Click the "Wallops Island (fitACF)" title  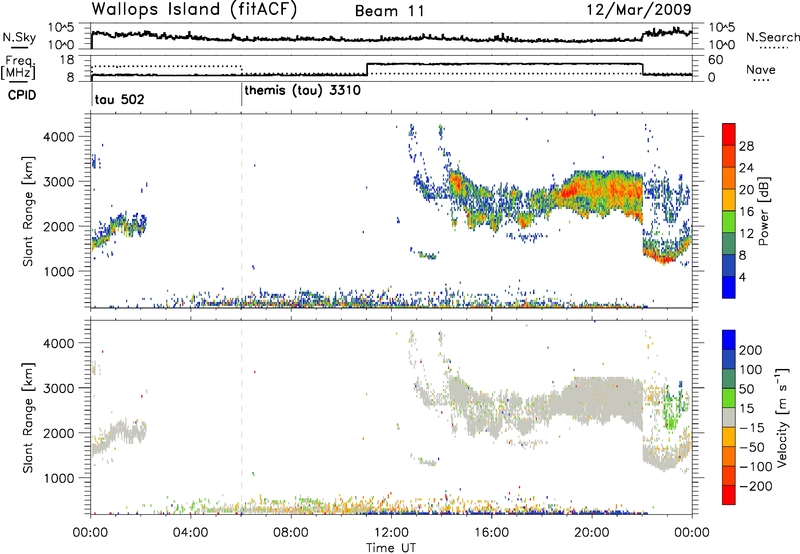(194, 9)
